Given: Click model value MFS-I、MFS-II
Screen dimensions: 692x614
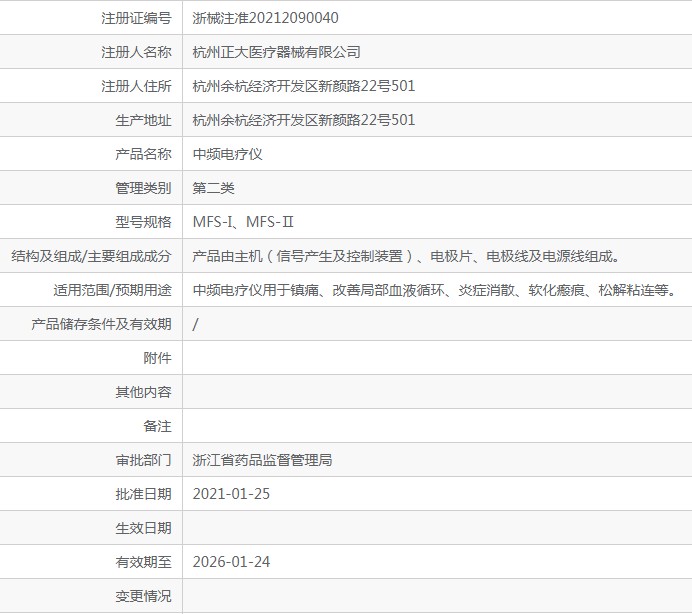Looking at the screenshot, I should tap(243, 222).
